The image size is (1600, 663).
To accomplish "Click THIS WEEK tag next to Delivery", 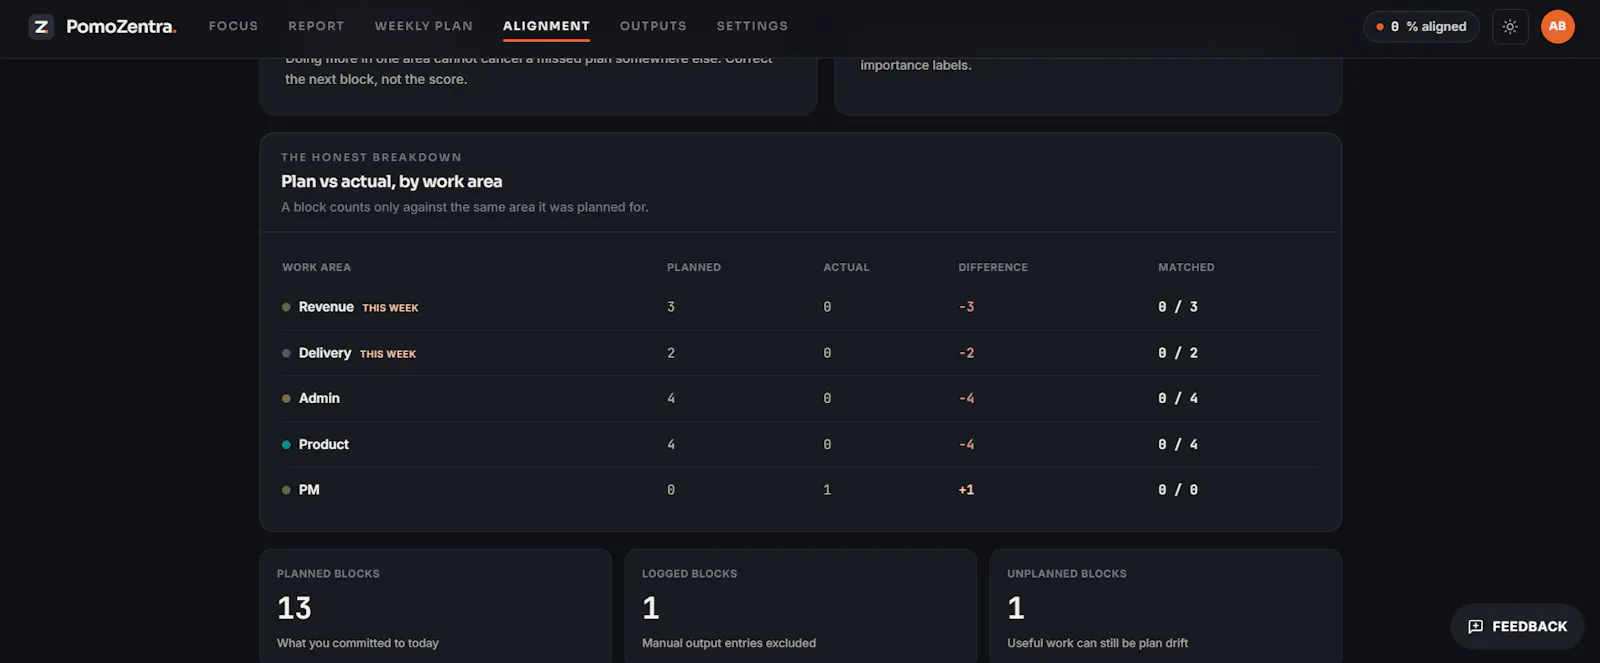I will (x=388, y=354).
